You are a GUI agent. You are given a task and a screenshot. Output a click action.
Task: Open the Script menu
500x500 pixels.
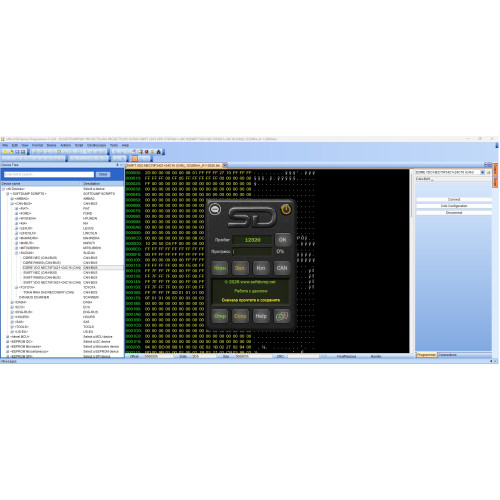click(x=79, y=145)
